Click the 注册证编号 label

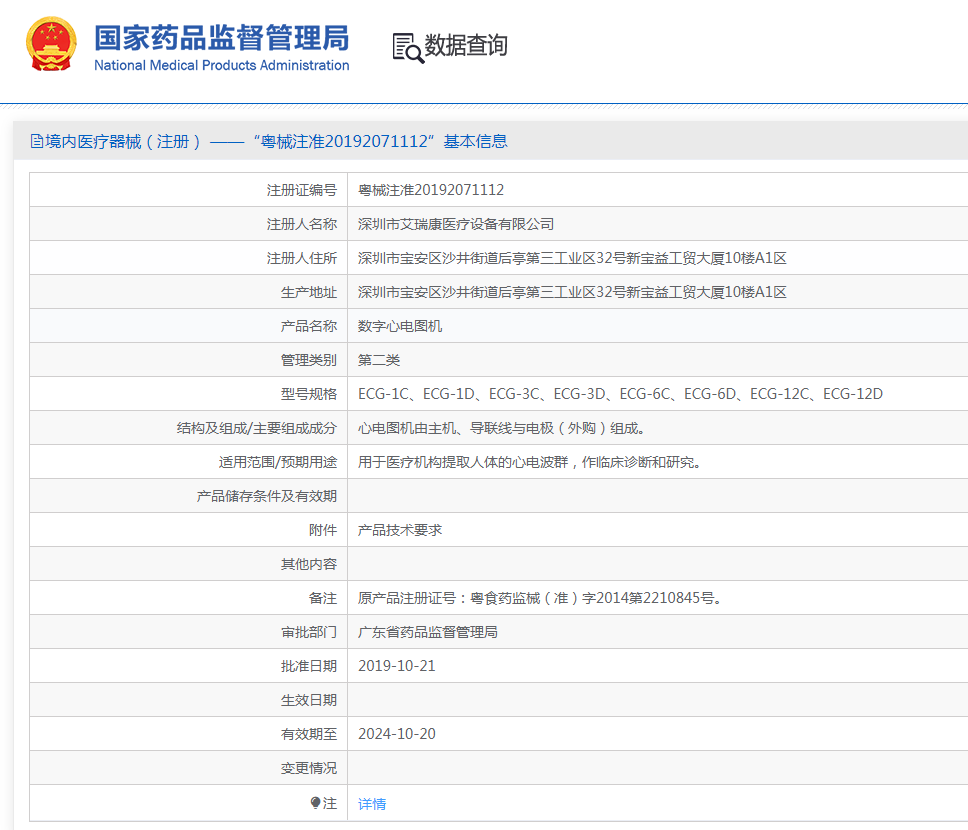point(302,190)
